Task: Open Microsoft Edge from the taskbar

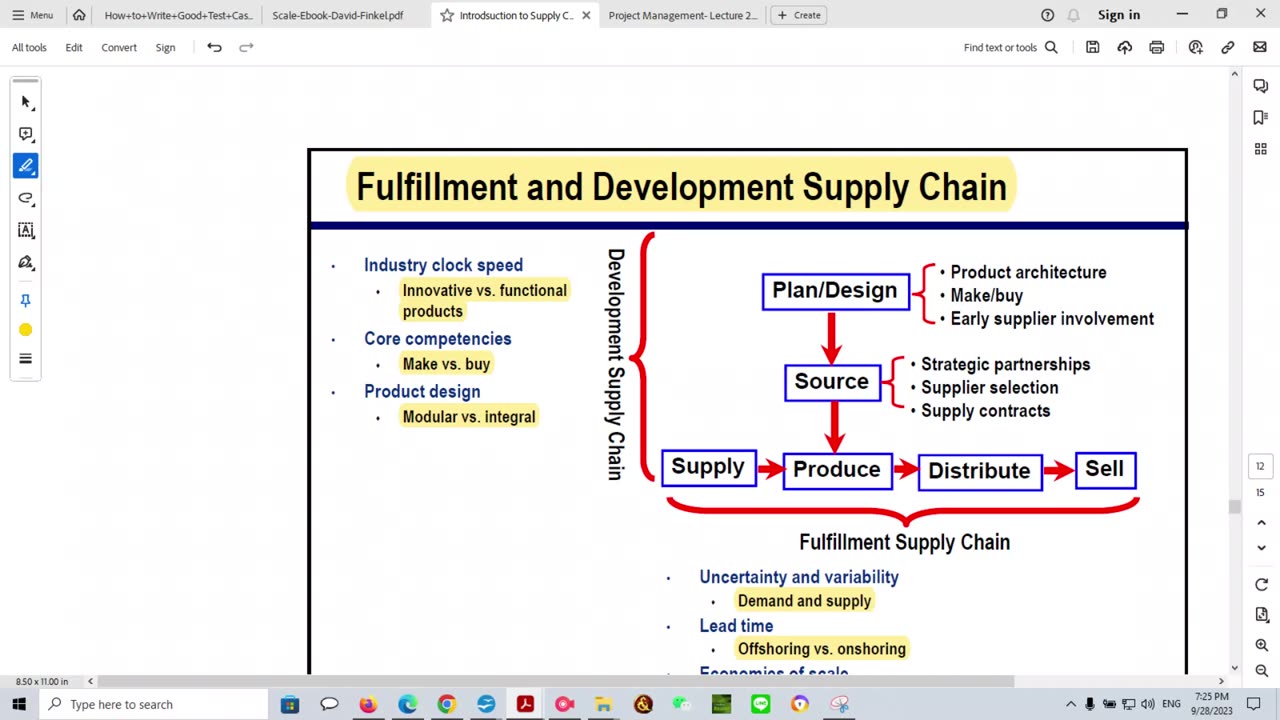Action: tap(407, 704)
